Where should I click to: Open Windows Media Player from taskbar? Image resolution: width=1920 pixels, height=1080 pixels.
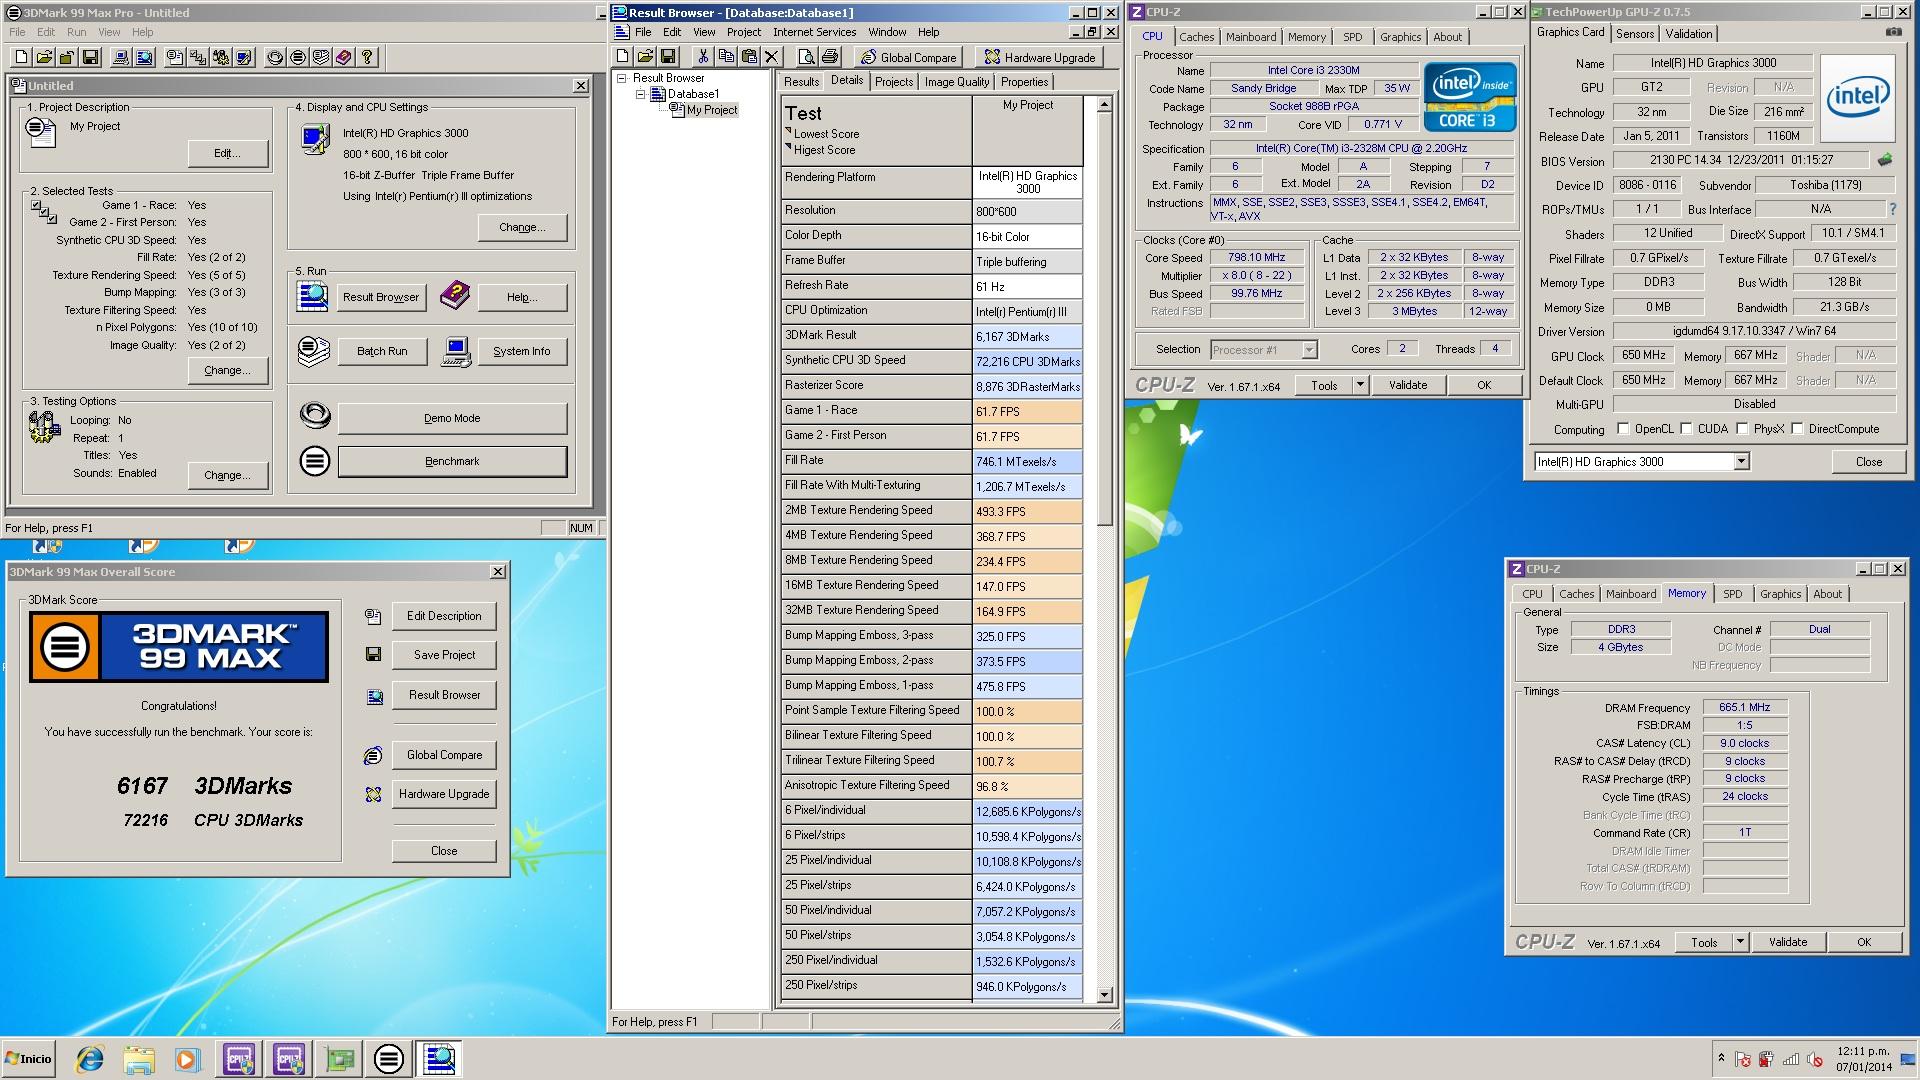coord(187,1059)
